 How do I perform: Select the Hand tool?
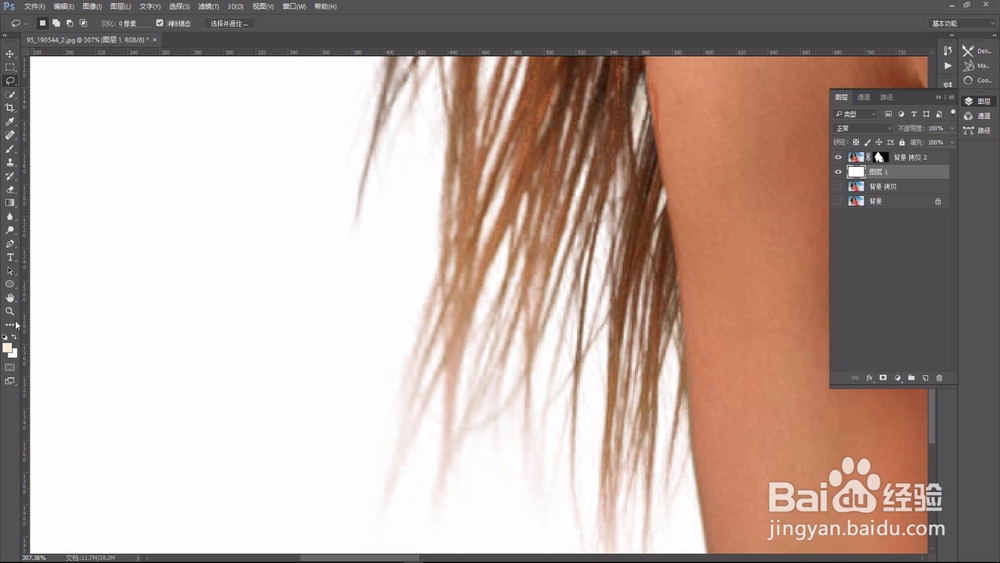[x=10, y=298]
